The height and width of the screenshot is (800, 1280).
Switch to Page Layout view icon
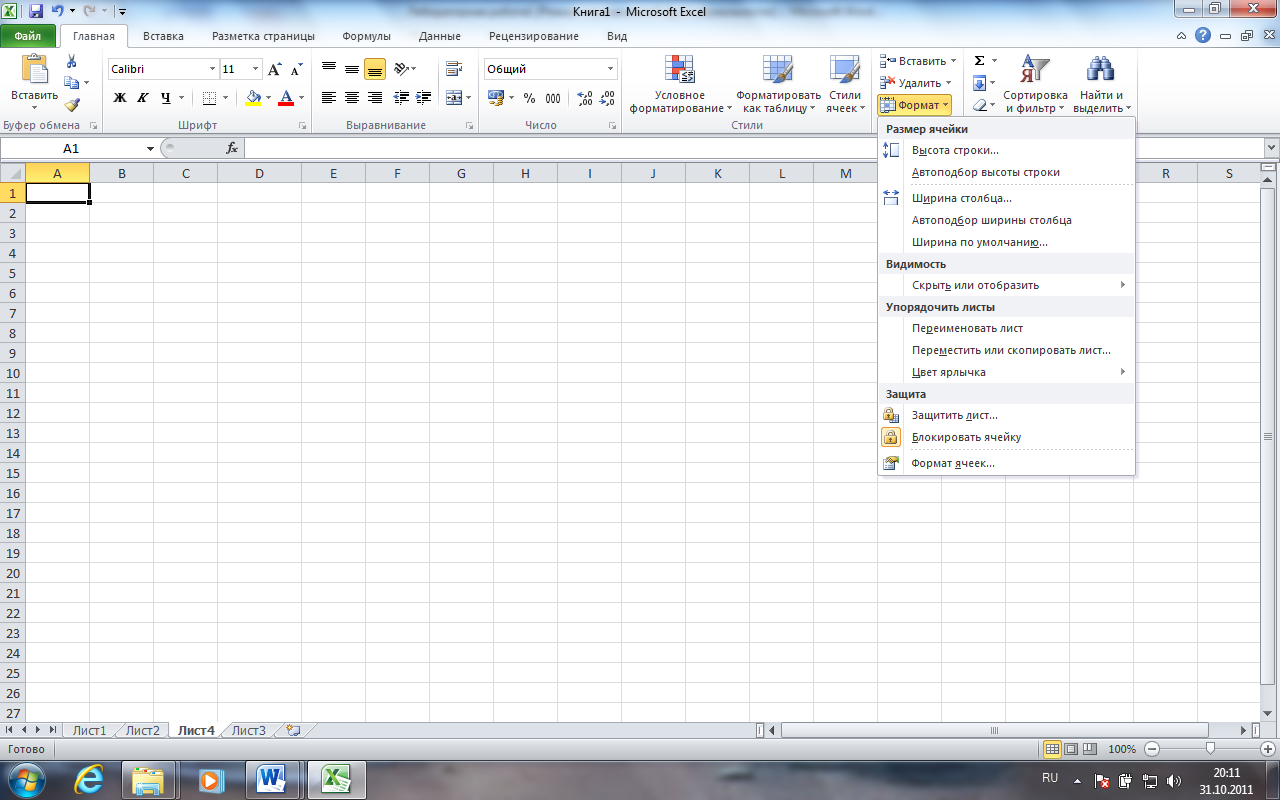[x=1070, y=748]
